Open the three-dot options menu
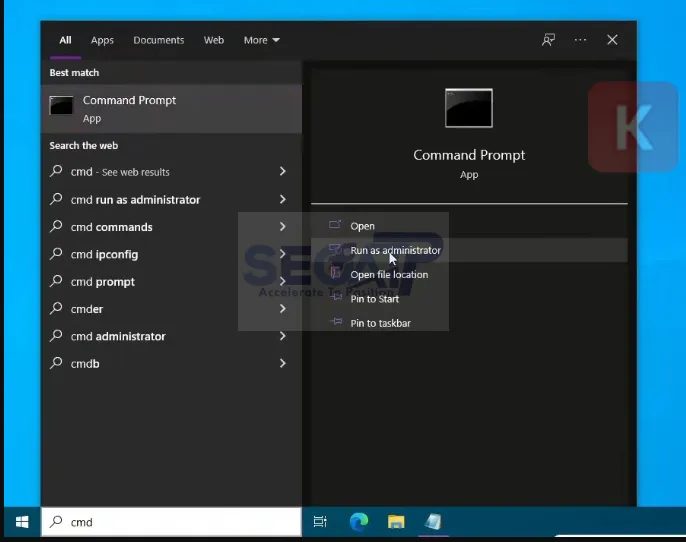 (580, 40)
